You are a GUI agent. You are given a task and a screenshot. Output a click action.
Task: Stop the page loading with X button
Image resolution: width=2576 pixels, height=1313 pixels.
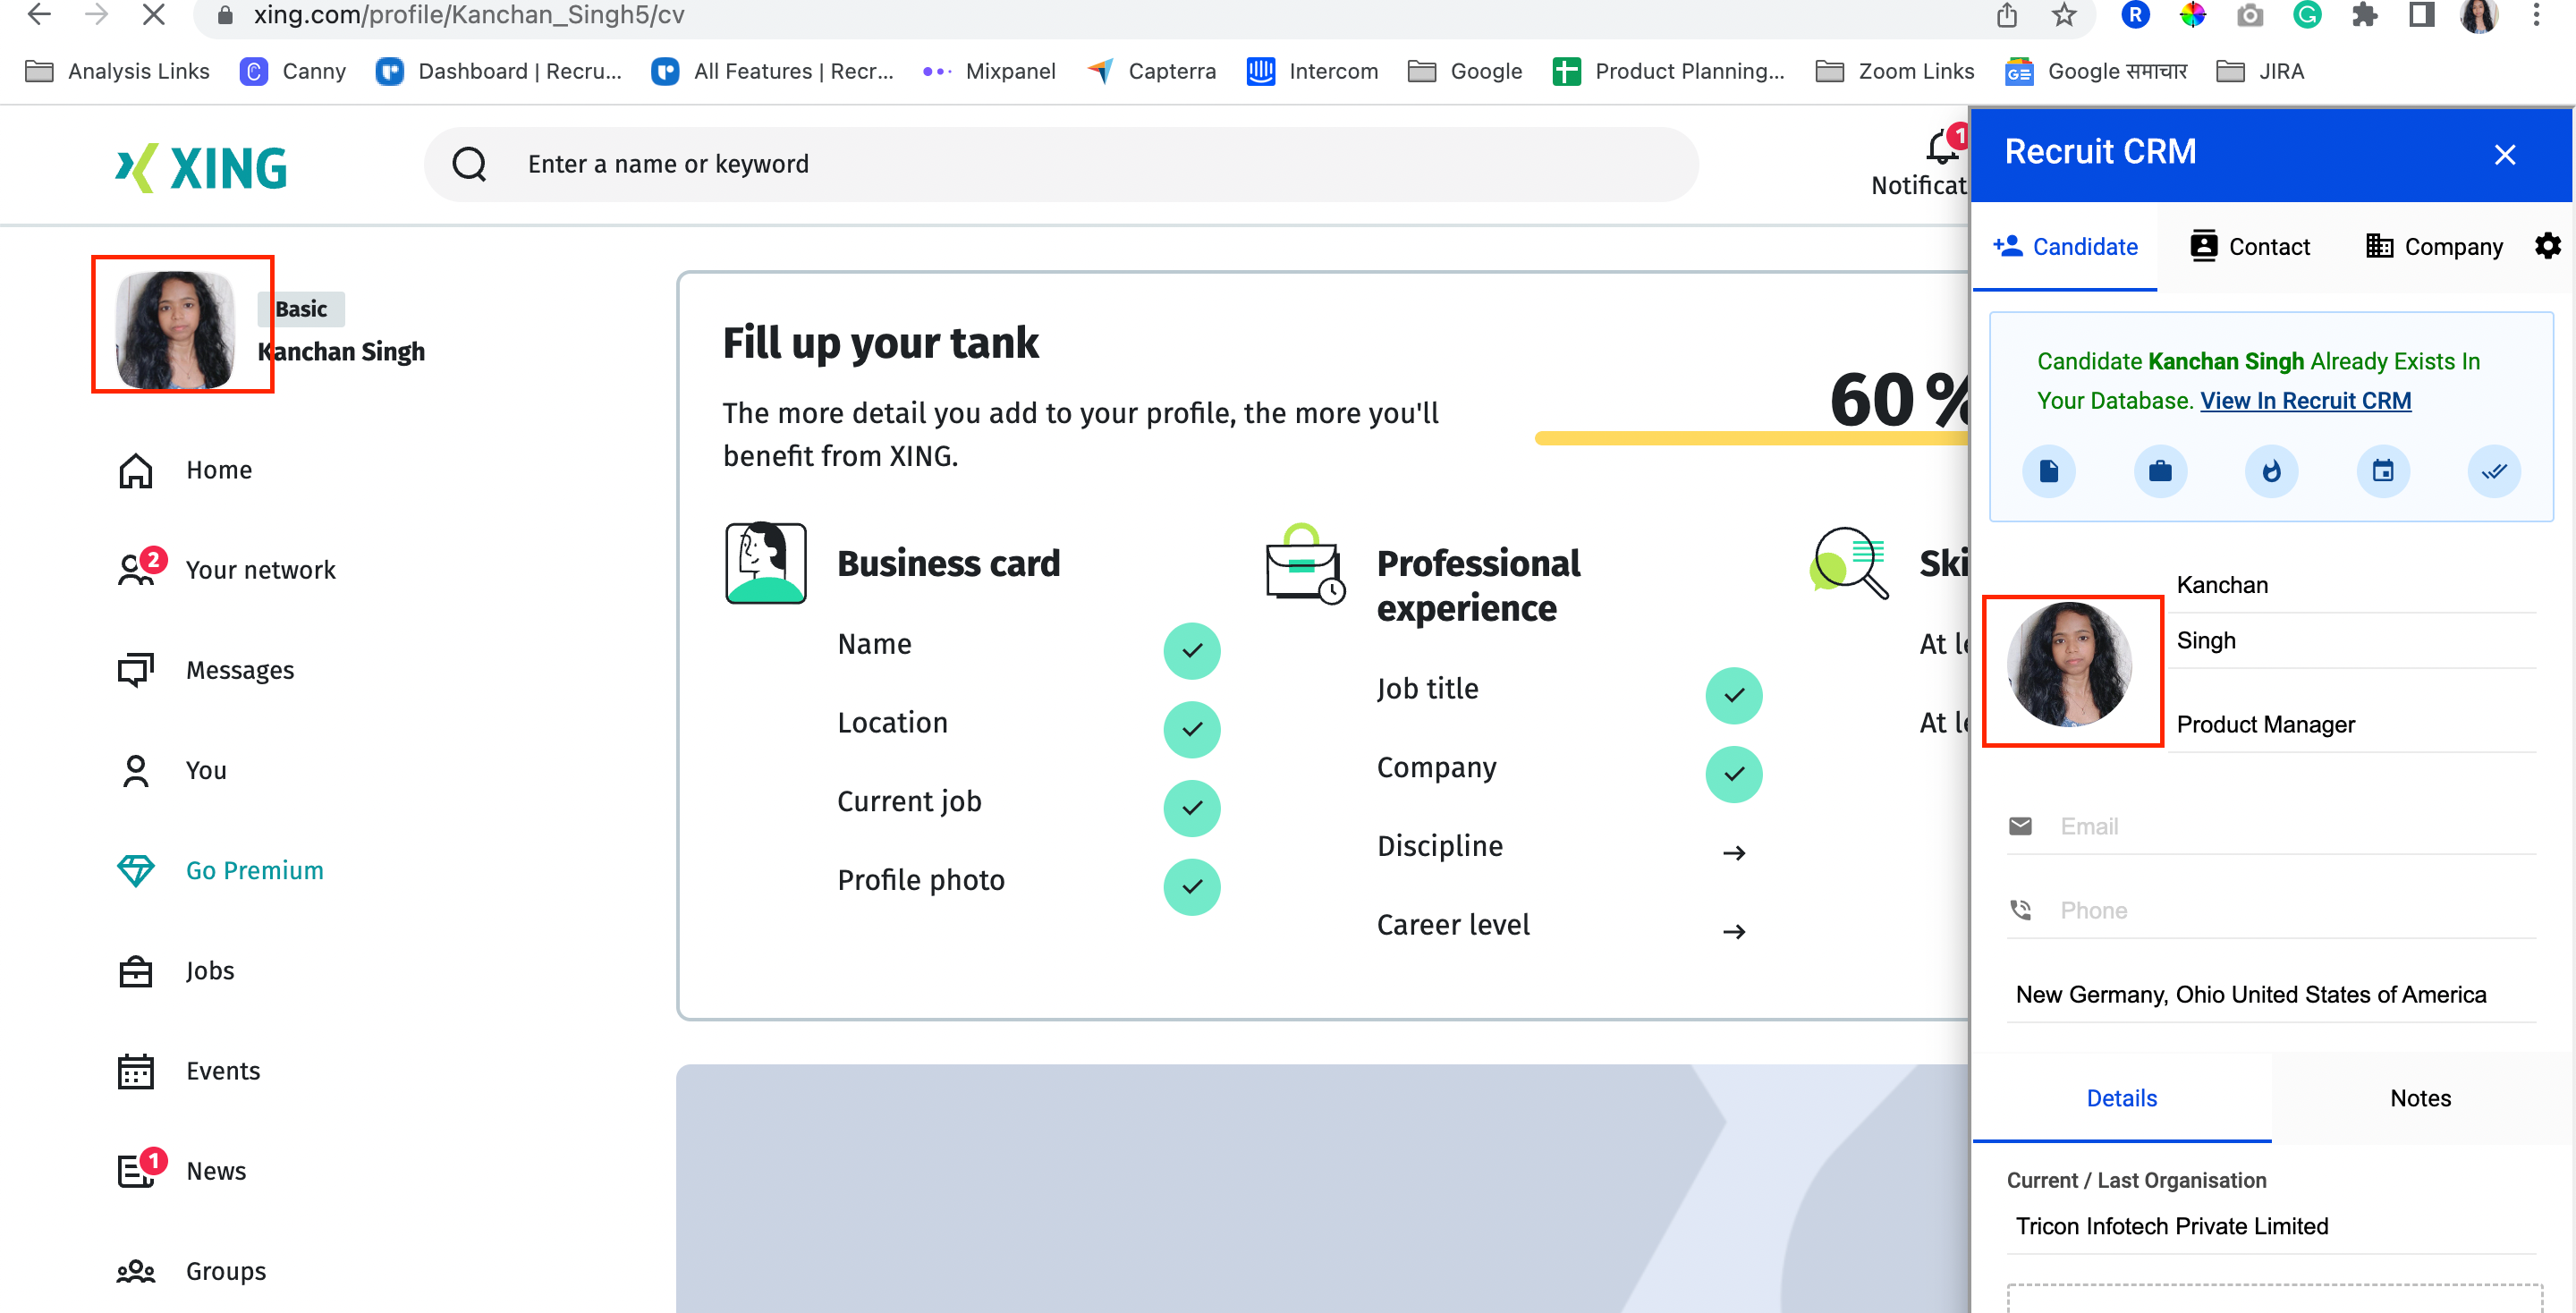click(153, 14)
